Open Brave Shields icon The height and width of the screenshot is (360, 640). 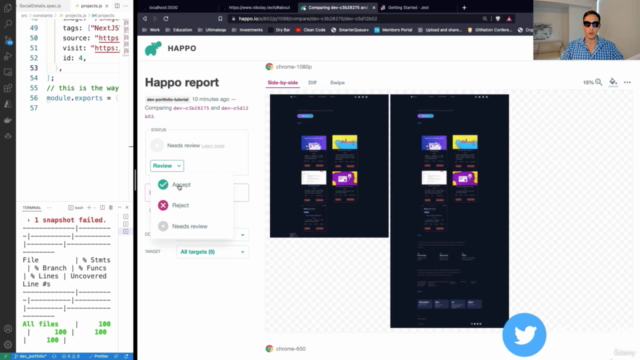click(498, 19)
